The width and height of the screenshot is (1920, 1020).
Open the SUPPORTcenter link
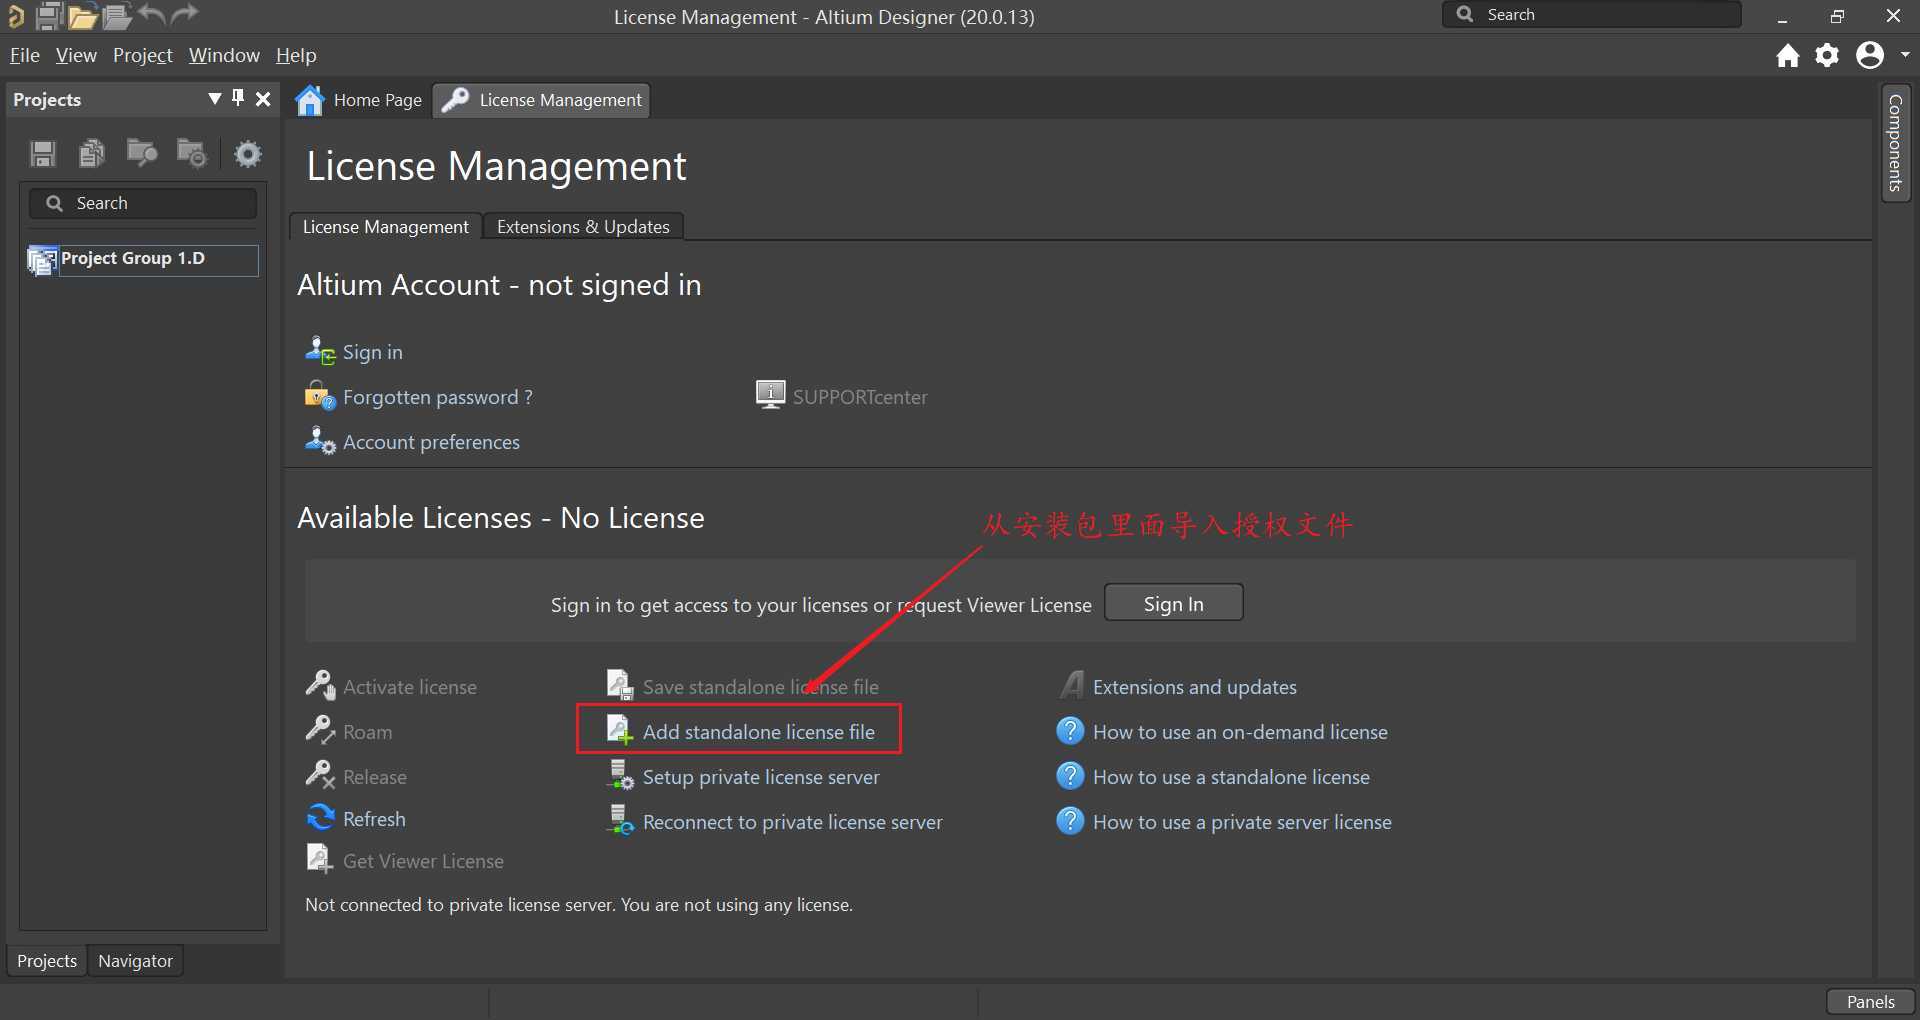(x=860, y=397)
